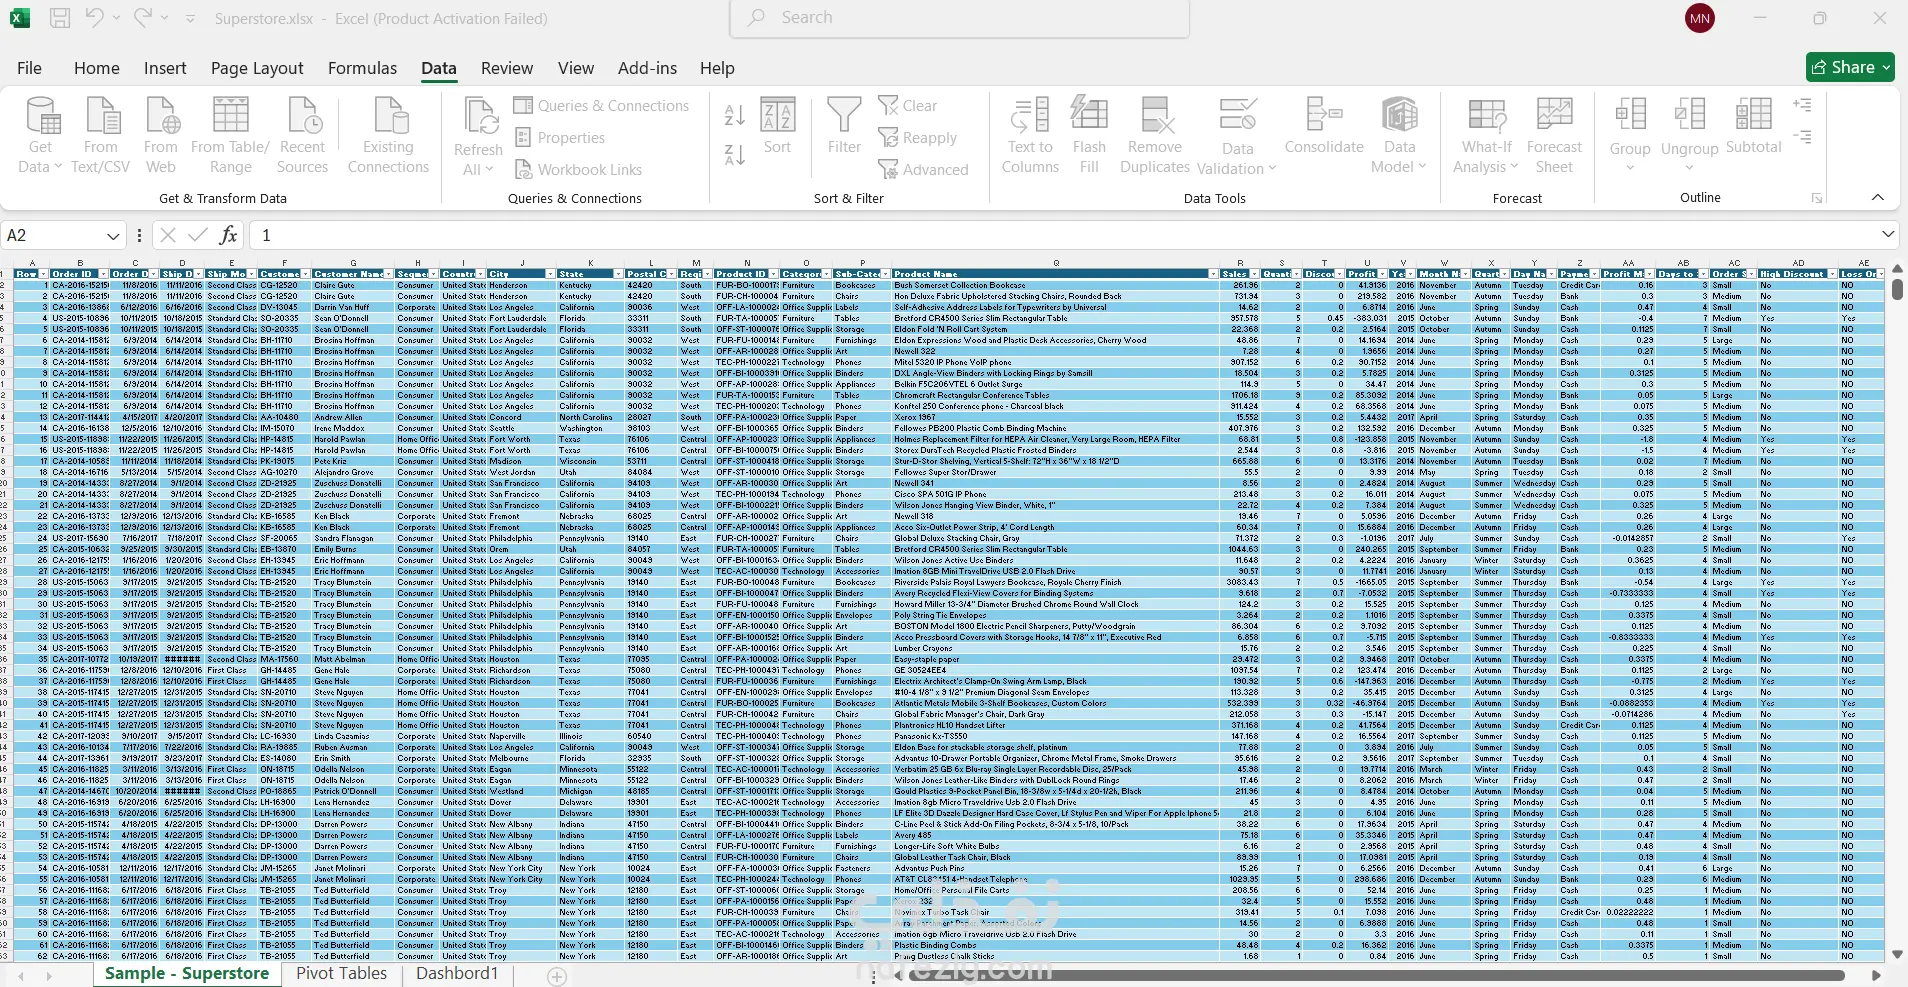Click the Group outline icon
Image resolution: width=1908 pixels, height=987 pixels.
click(x=1630, y=114)
